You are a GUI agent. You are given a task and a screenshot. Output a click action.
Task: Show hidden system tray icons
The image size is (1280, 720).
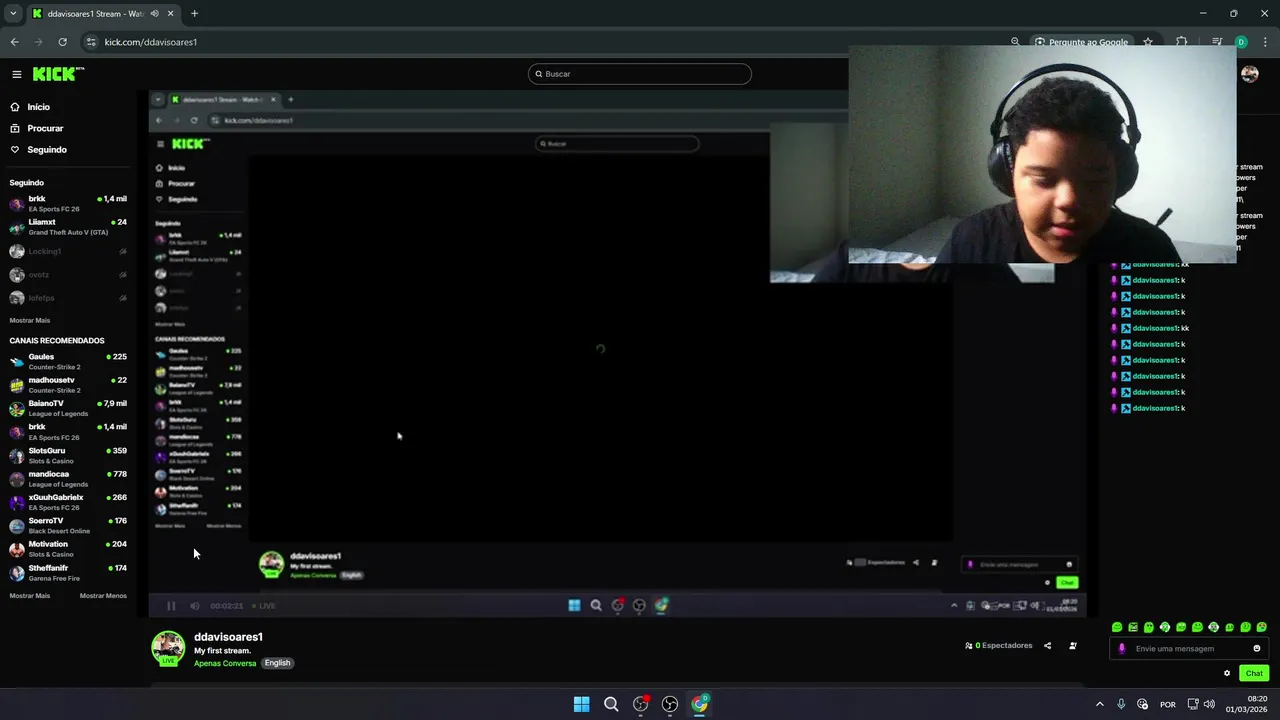click(1100, 704)
